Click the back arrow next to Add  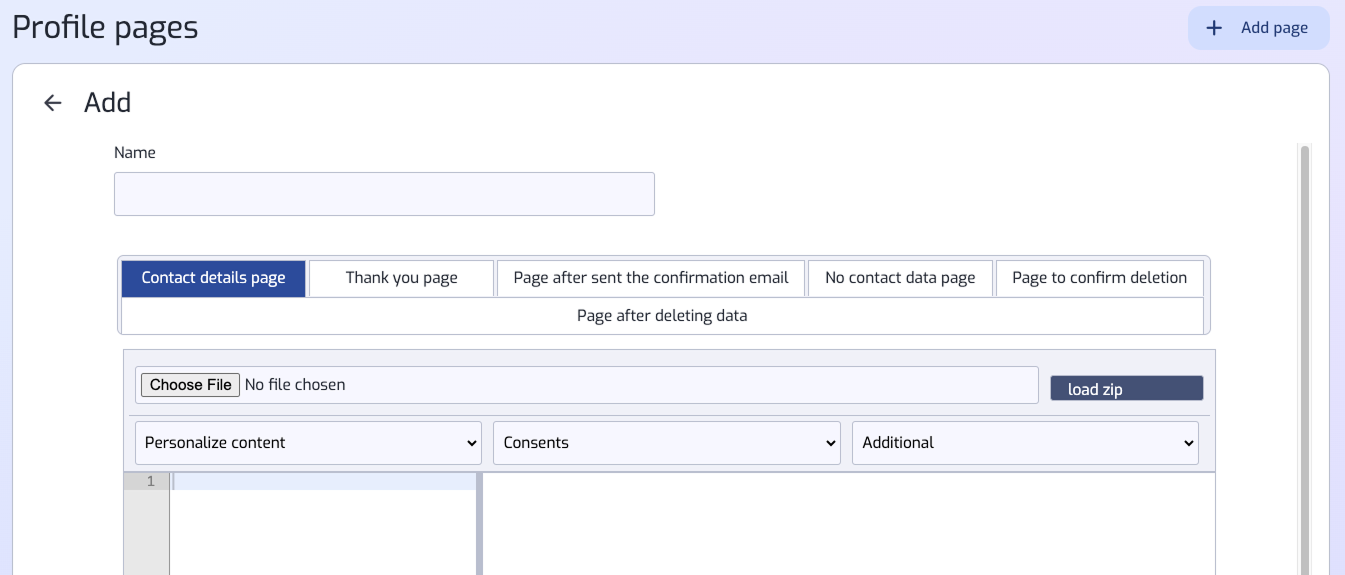(x=53, y=103)
